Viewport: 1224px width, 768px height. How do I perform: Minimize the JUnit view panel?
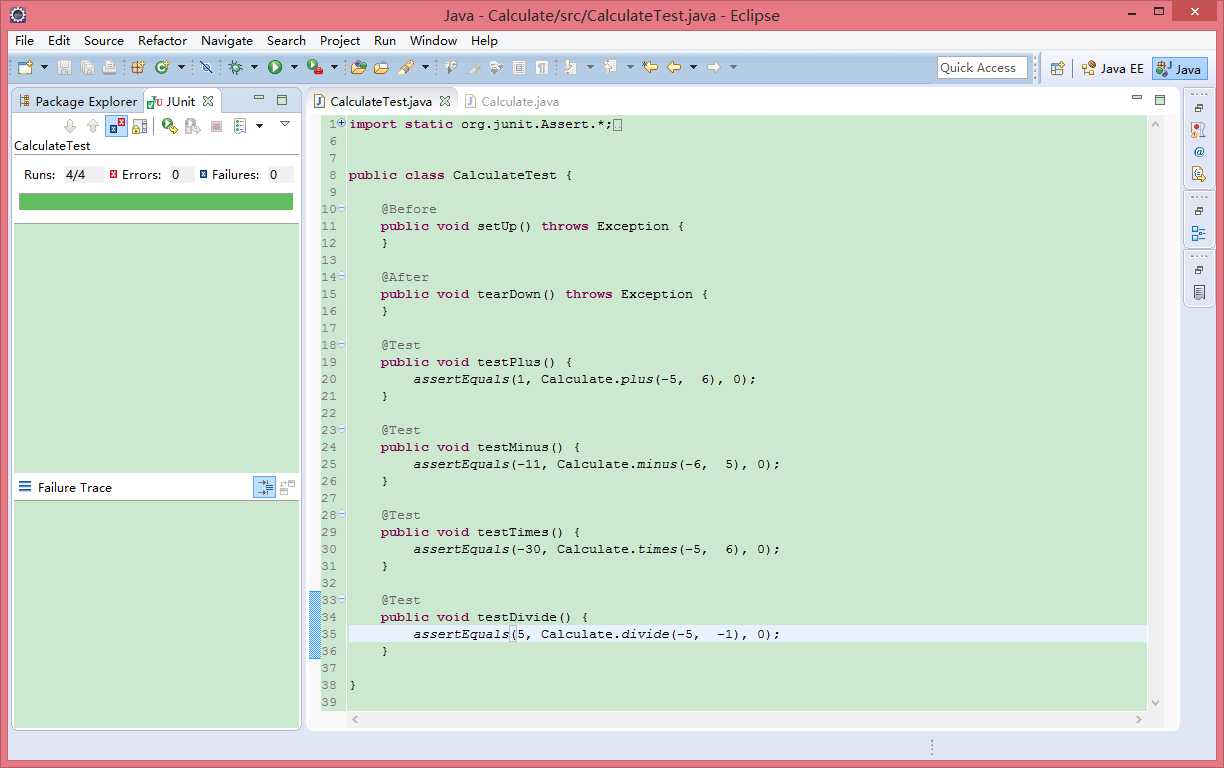(x=259, y=99)
